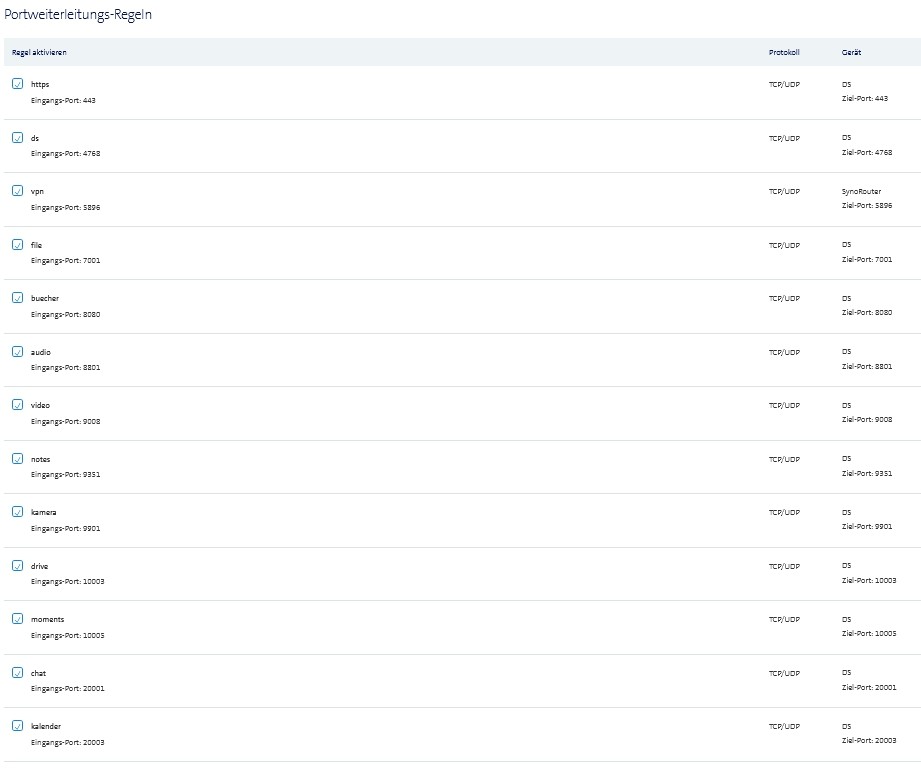Screen dimensions: 921x769
Task: Select the SynoRouter device entry
Action: [x=861, y=191]
